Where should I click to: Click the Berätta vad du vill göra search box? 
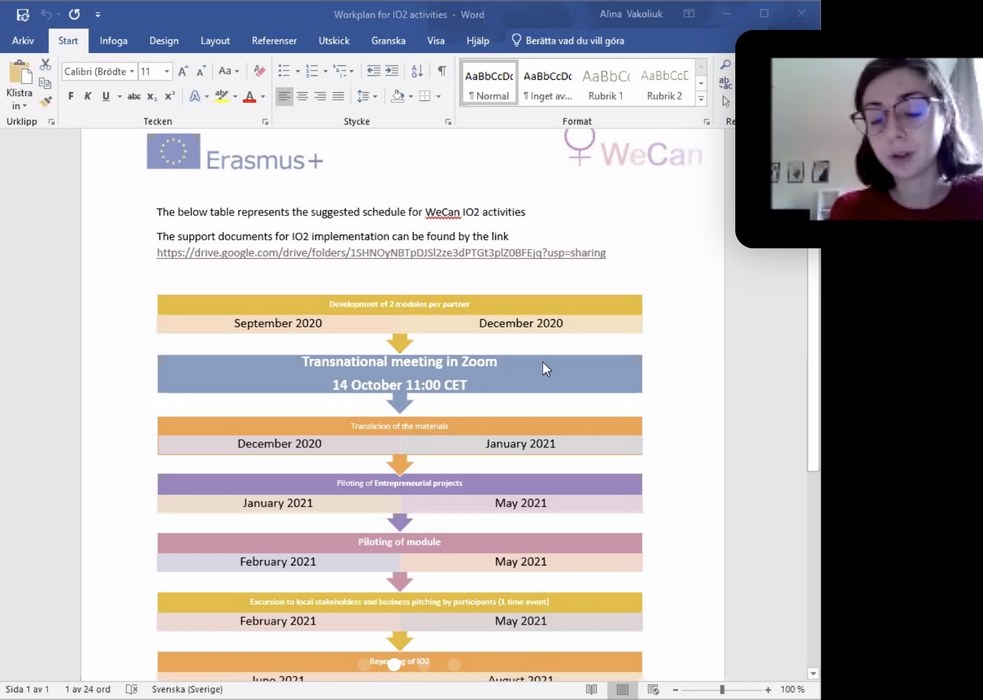pos(575,41)
